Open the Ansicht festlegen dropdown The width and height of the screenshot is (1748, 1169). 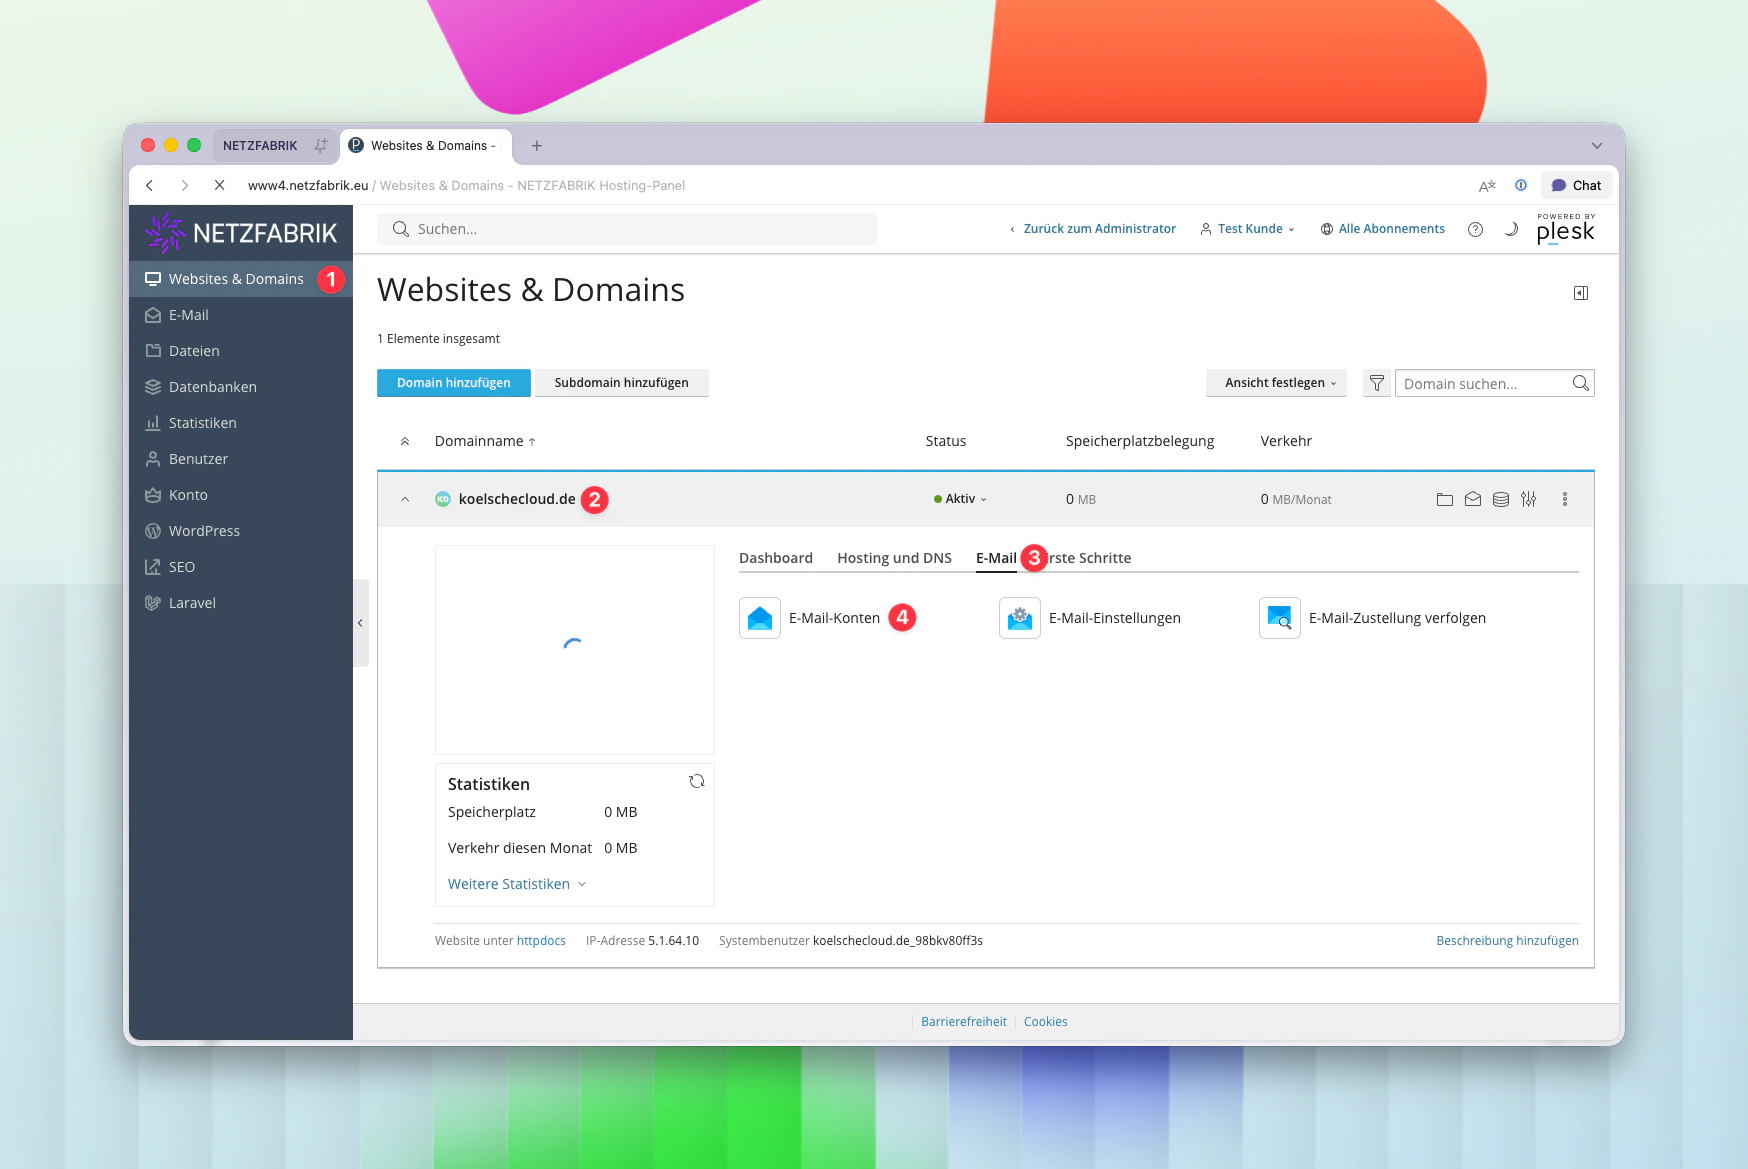1276,383
